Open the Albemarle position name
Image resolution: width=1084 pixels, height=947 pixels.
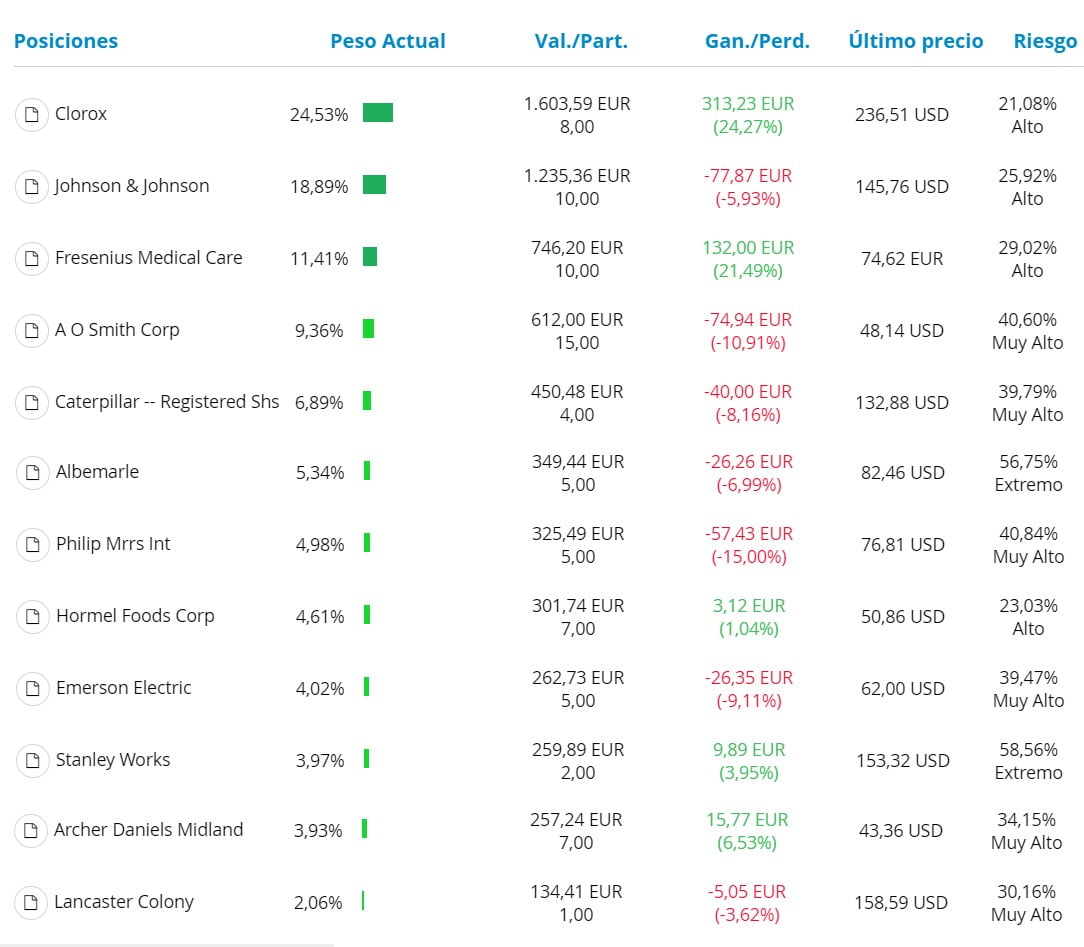tap(97, 471)
